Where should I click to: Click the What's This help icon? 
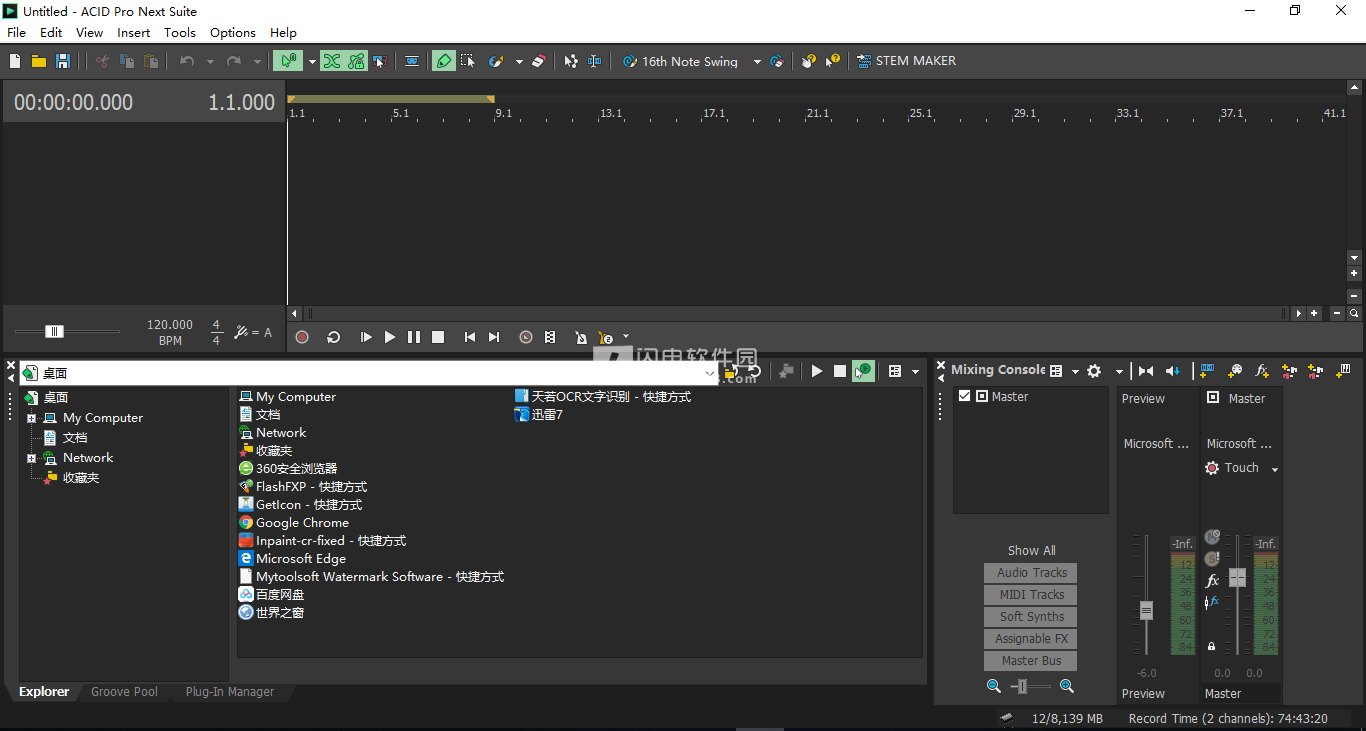point(833,61)
